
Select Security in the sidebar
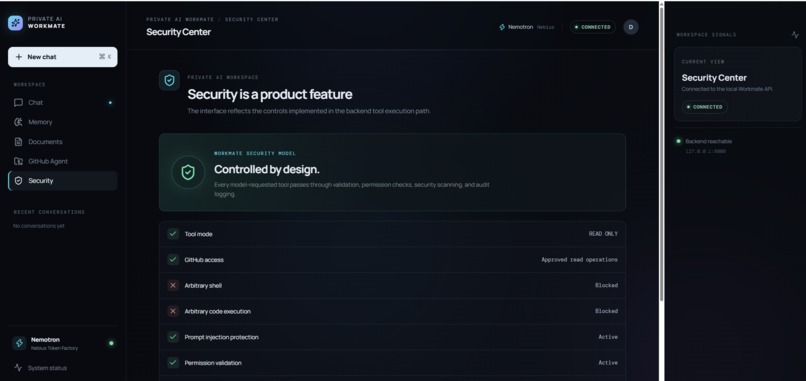tap(63, 181)
